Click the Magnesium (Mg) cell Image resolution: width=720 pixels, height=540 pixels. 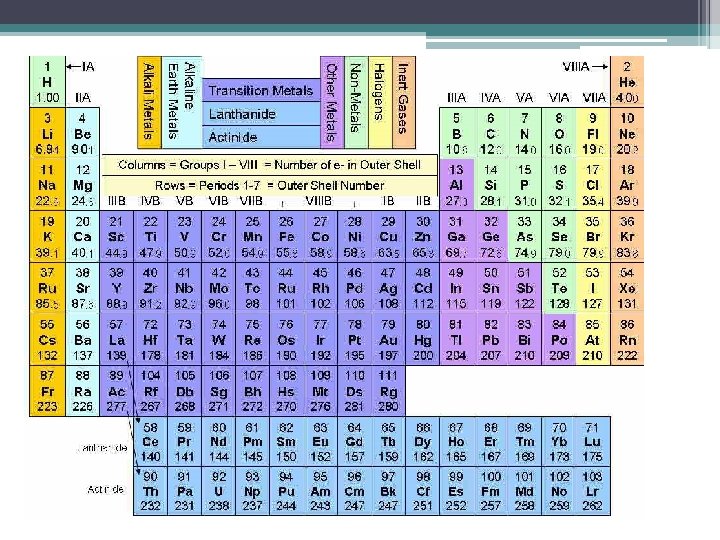click(x=83, y=185)
